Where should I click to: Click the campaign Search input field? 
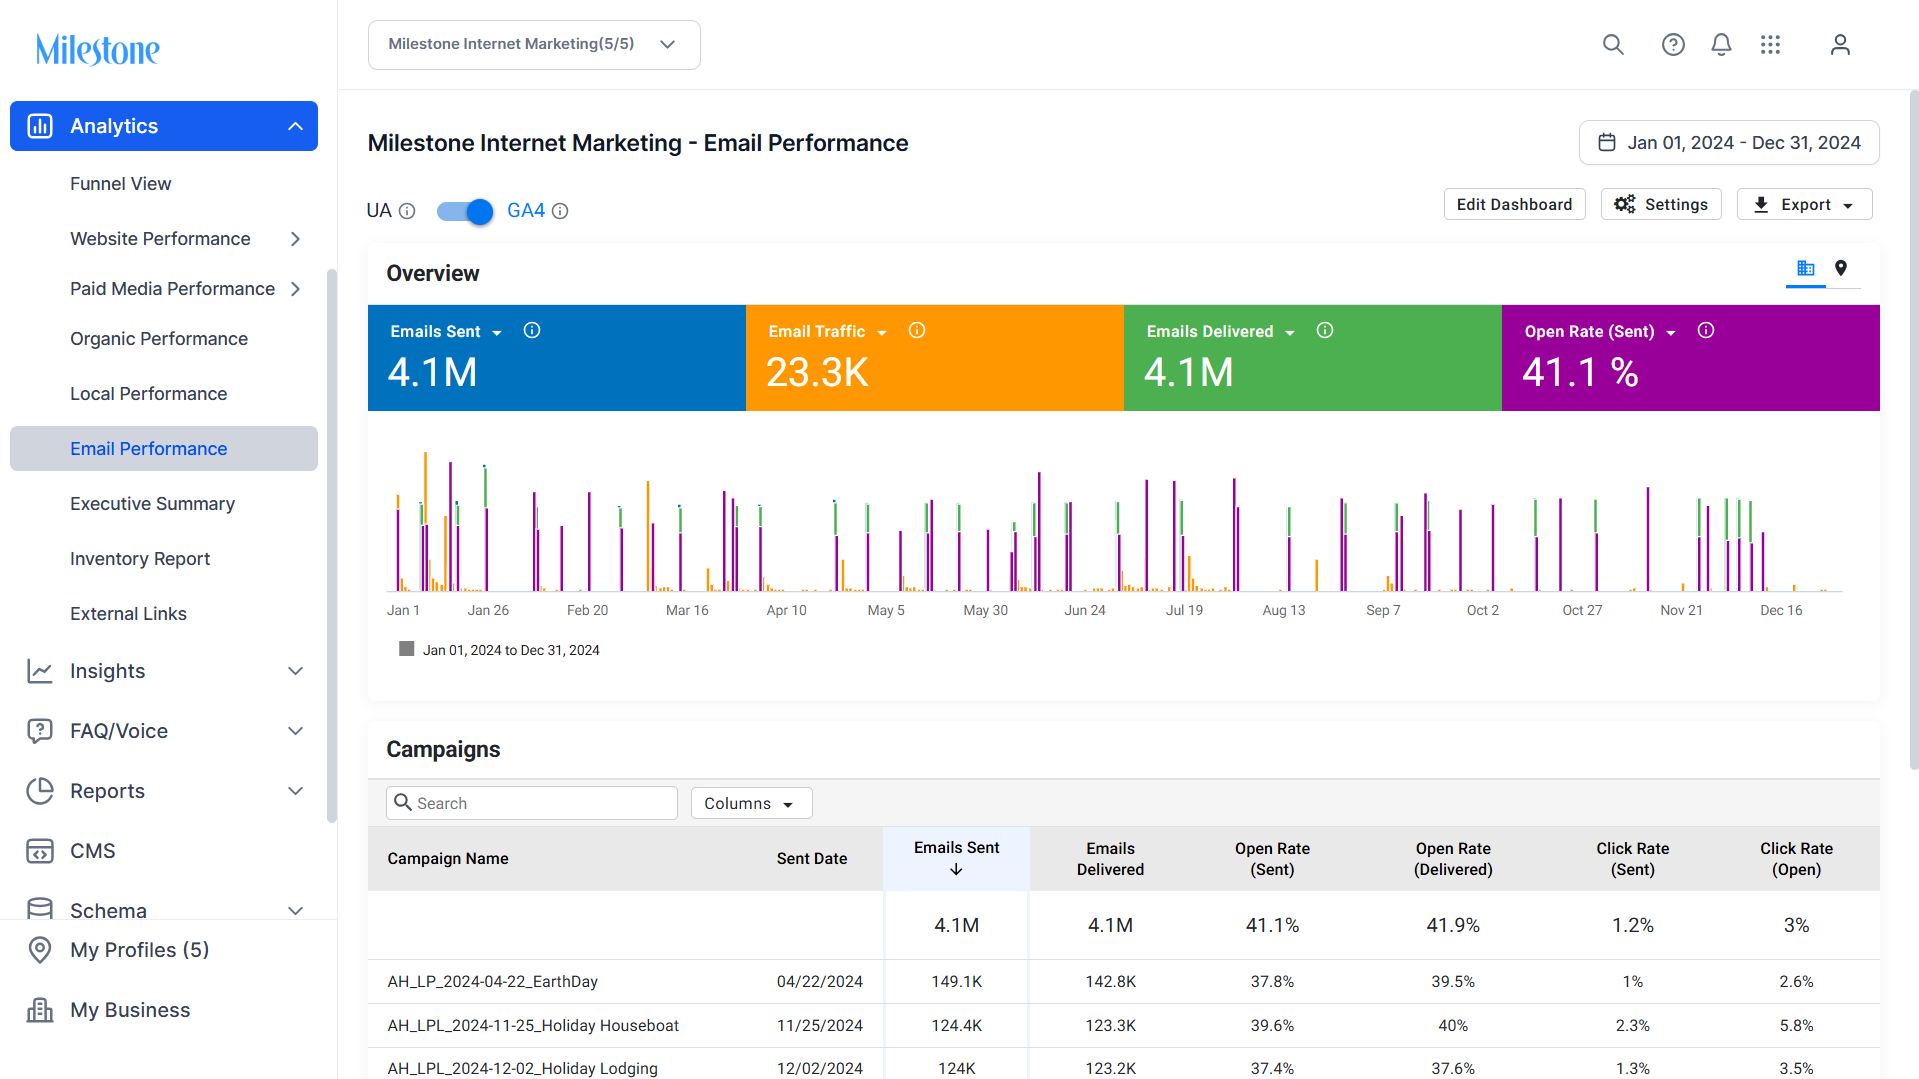pos(532,803)
